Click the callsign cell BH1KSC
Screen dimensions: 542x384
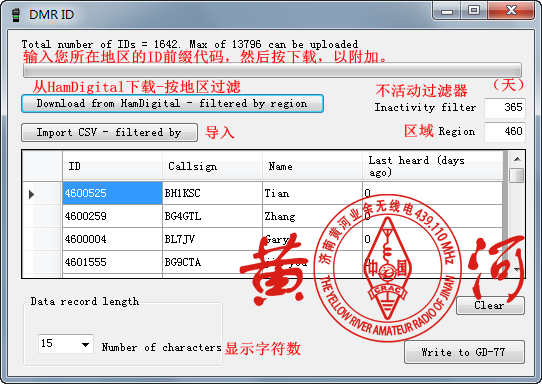(212, 193)
